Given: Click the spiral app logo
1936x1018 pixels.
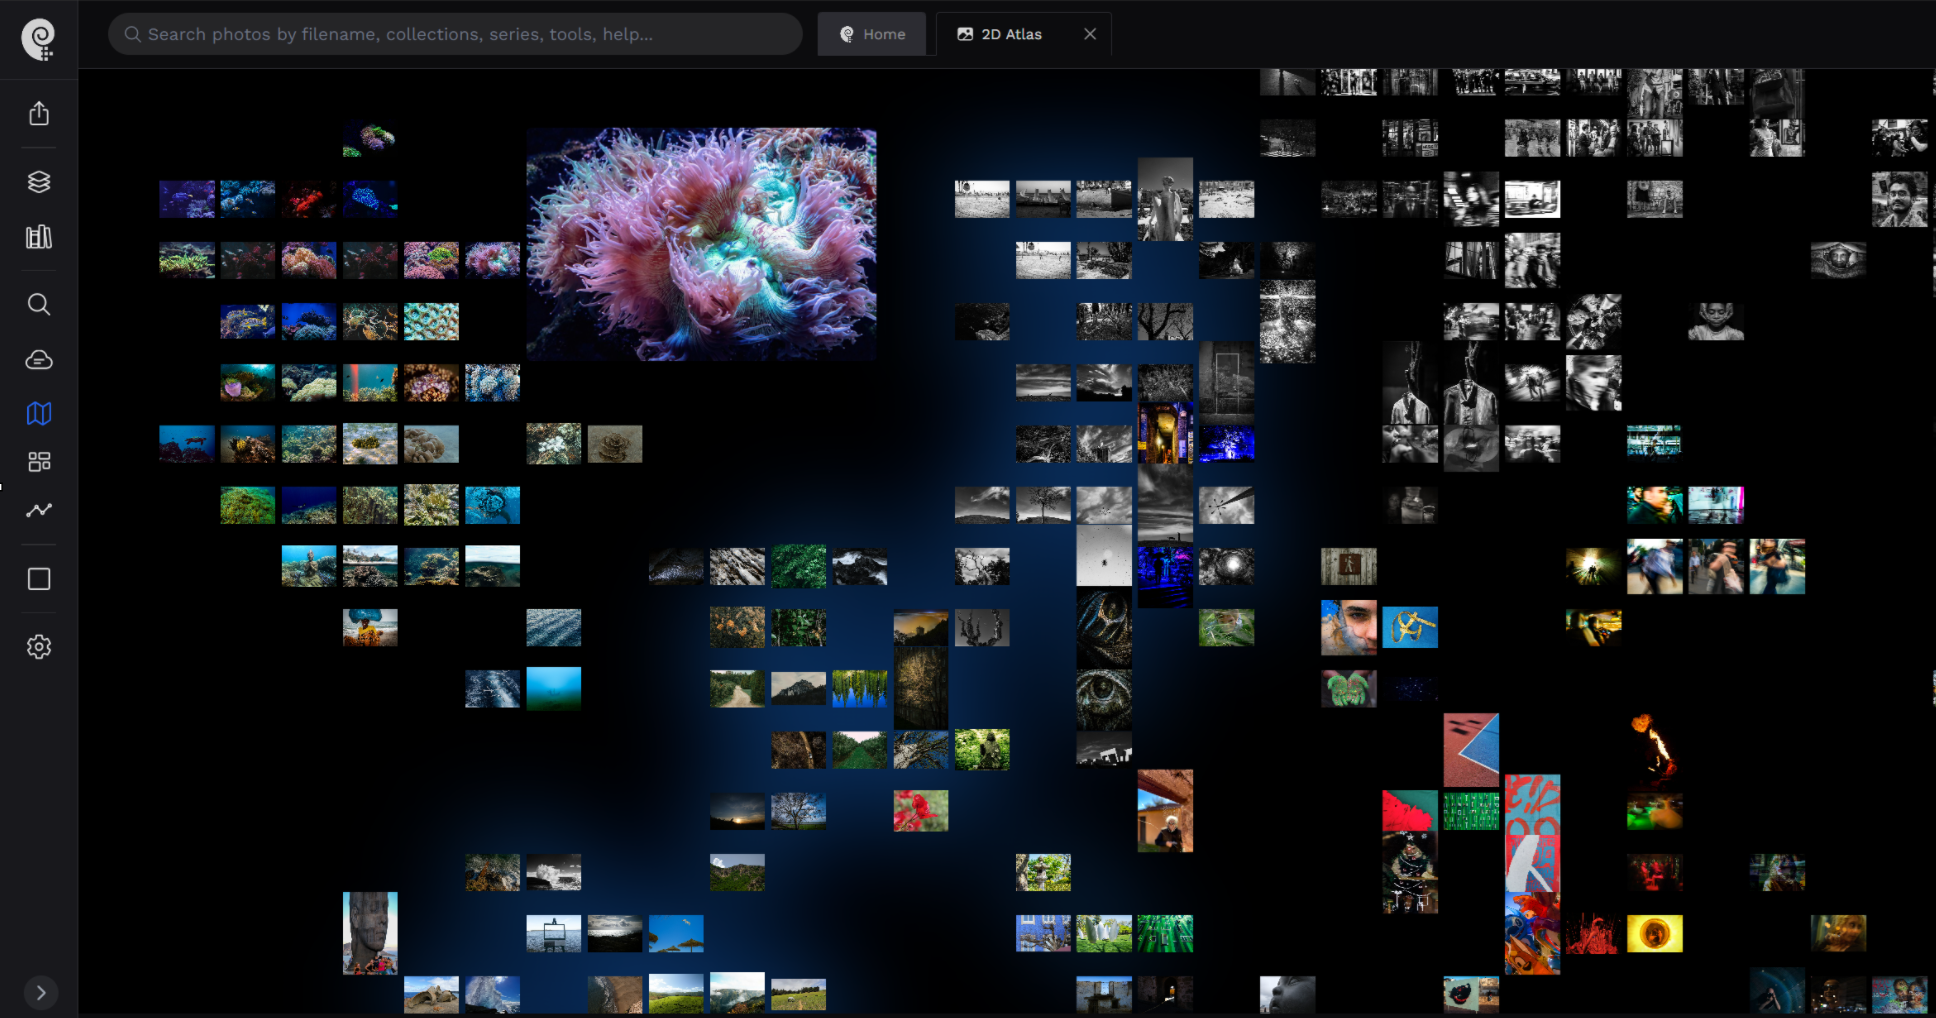Looking at the screenshot, I should [38, 40].
